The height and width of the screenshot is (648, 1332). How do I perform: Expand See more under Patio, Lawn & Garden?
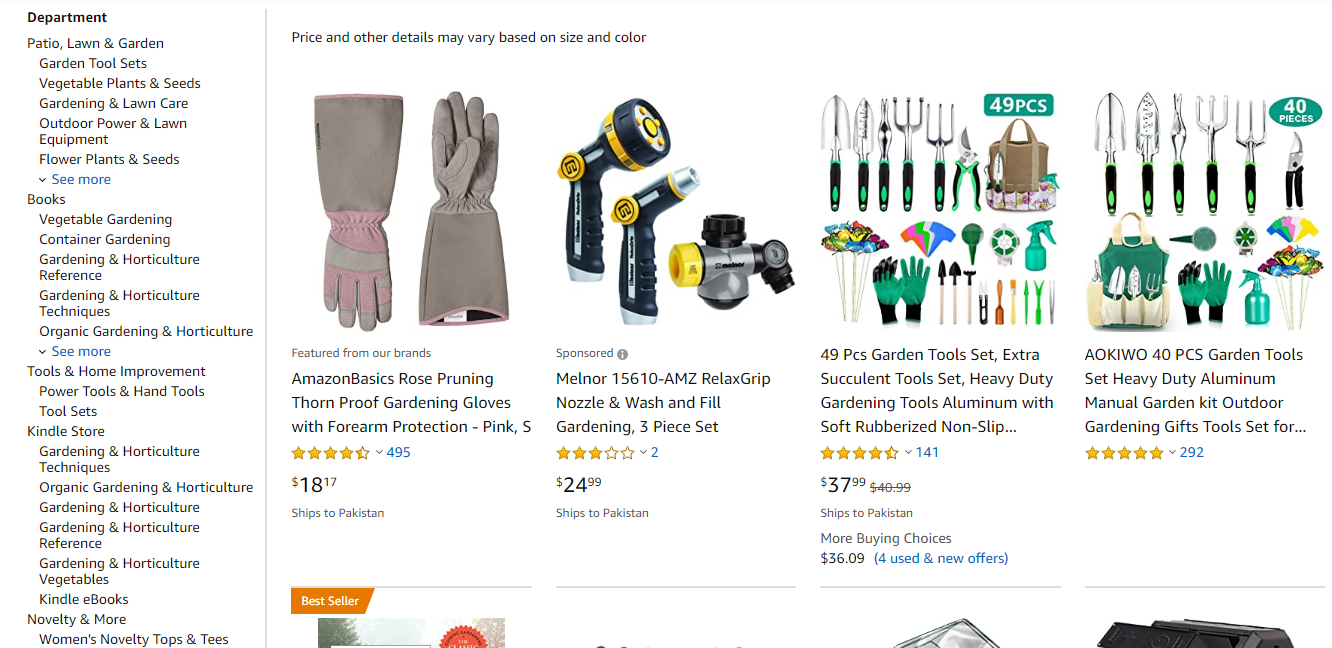click(81, 179)
